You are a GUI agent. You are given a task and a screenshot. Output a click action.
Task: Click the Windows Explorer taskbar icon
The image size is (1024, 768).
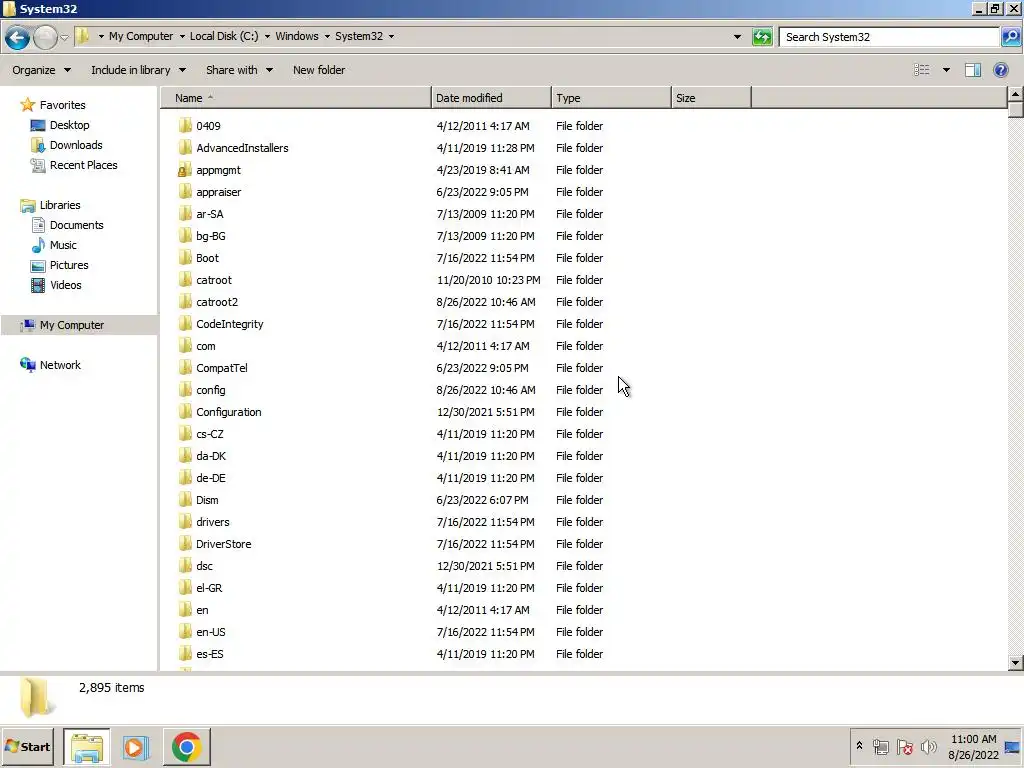tap(87, 746)
